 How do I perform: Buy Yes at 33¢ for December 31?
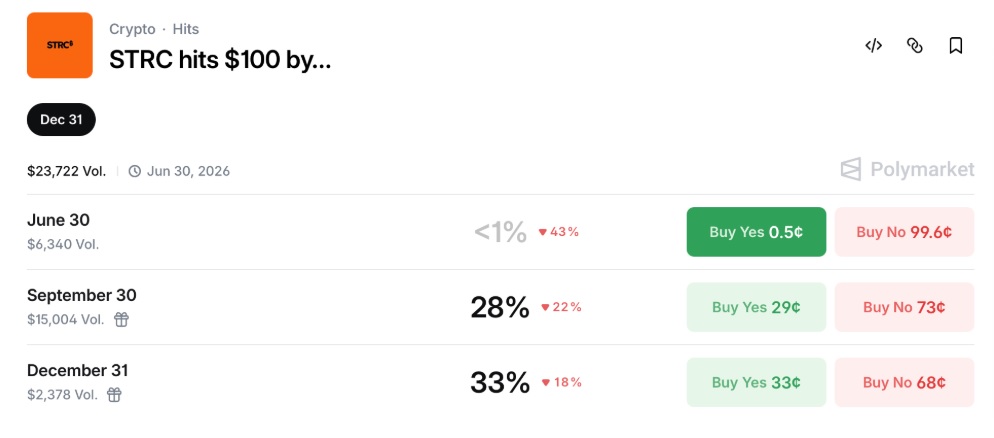[756, 382]
